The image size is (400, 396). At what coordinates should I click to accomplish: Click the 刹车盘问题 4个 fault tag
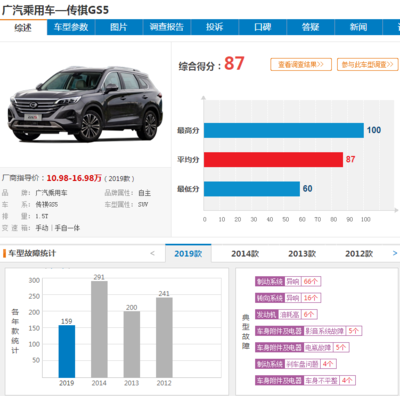point(296,364)
